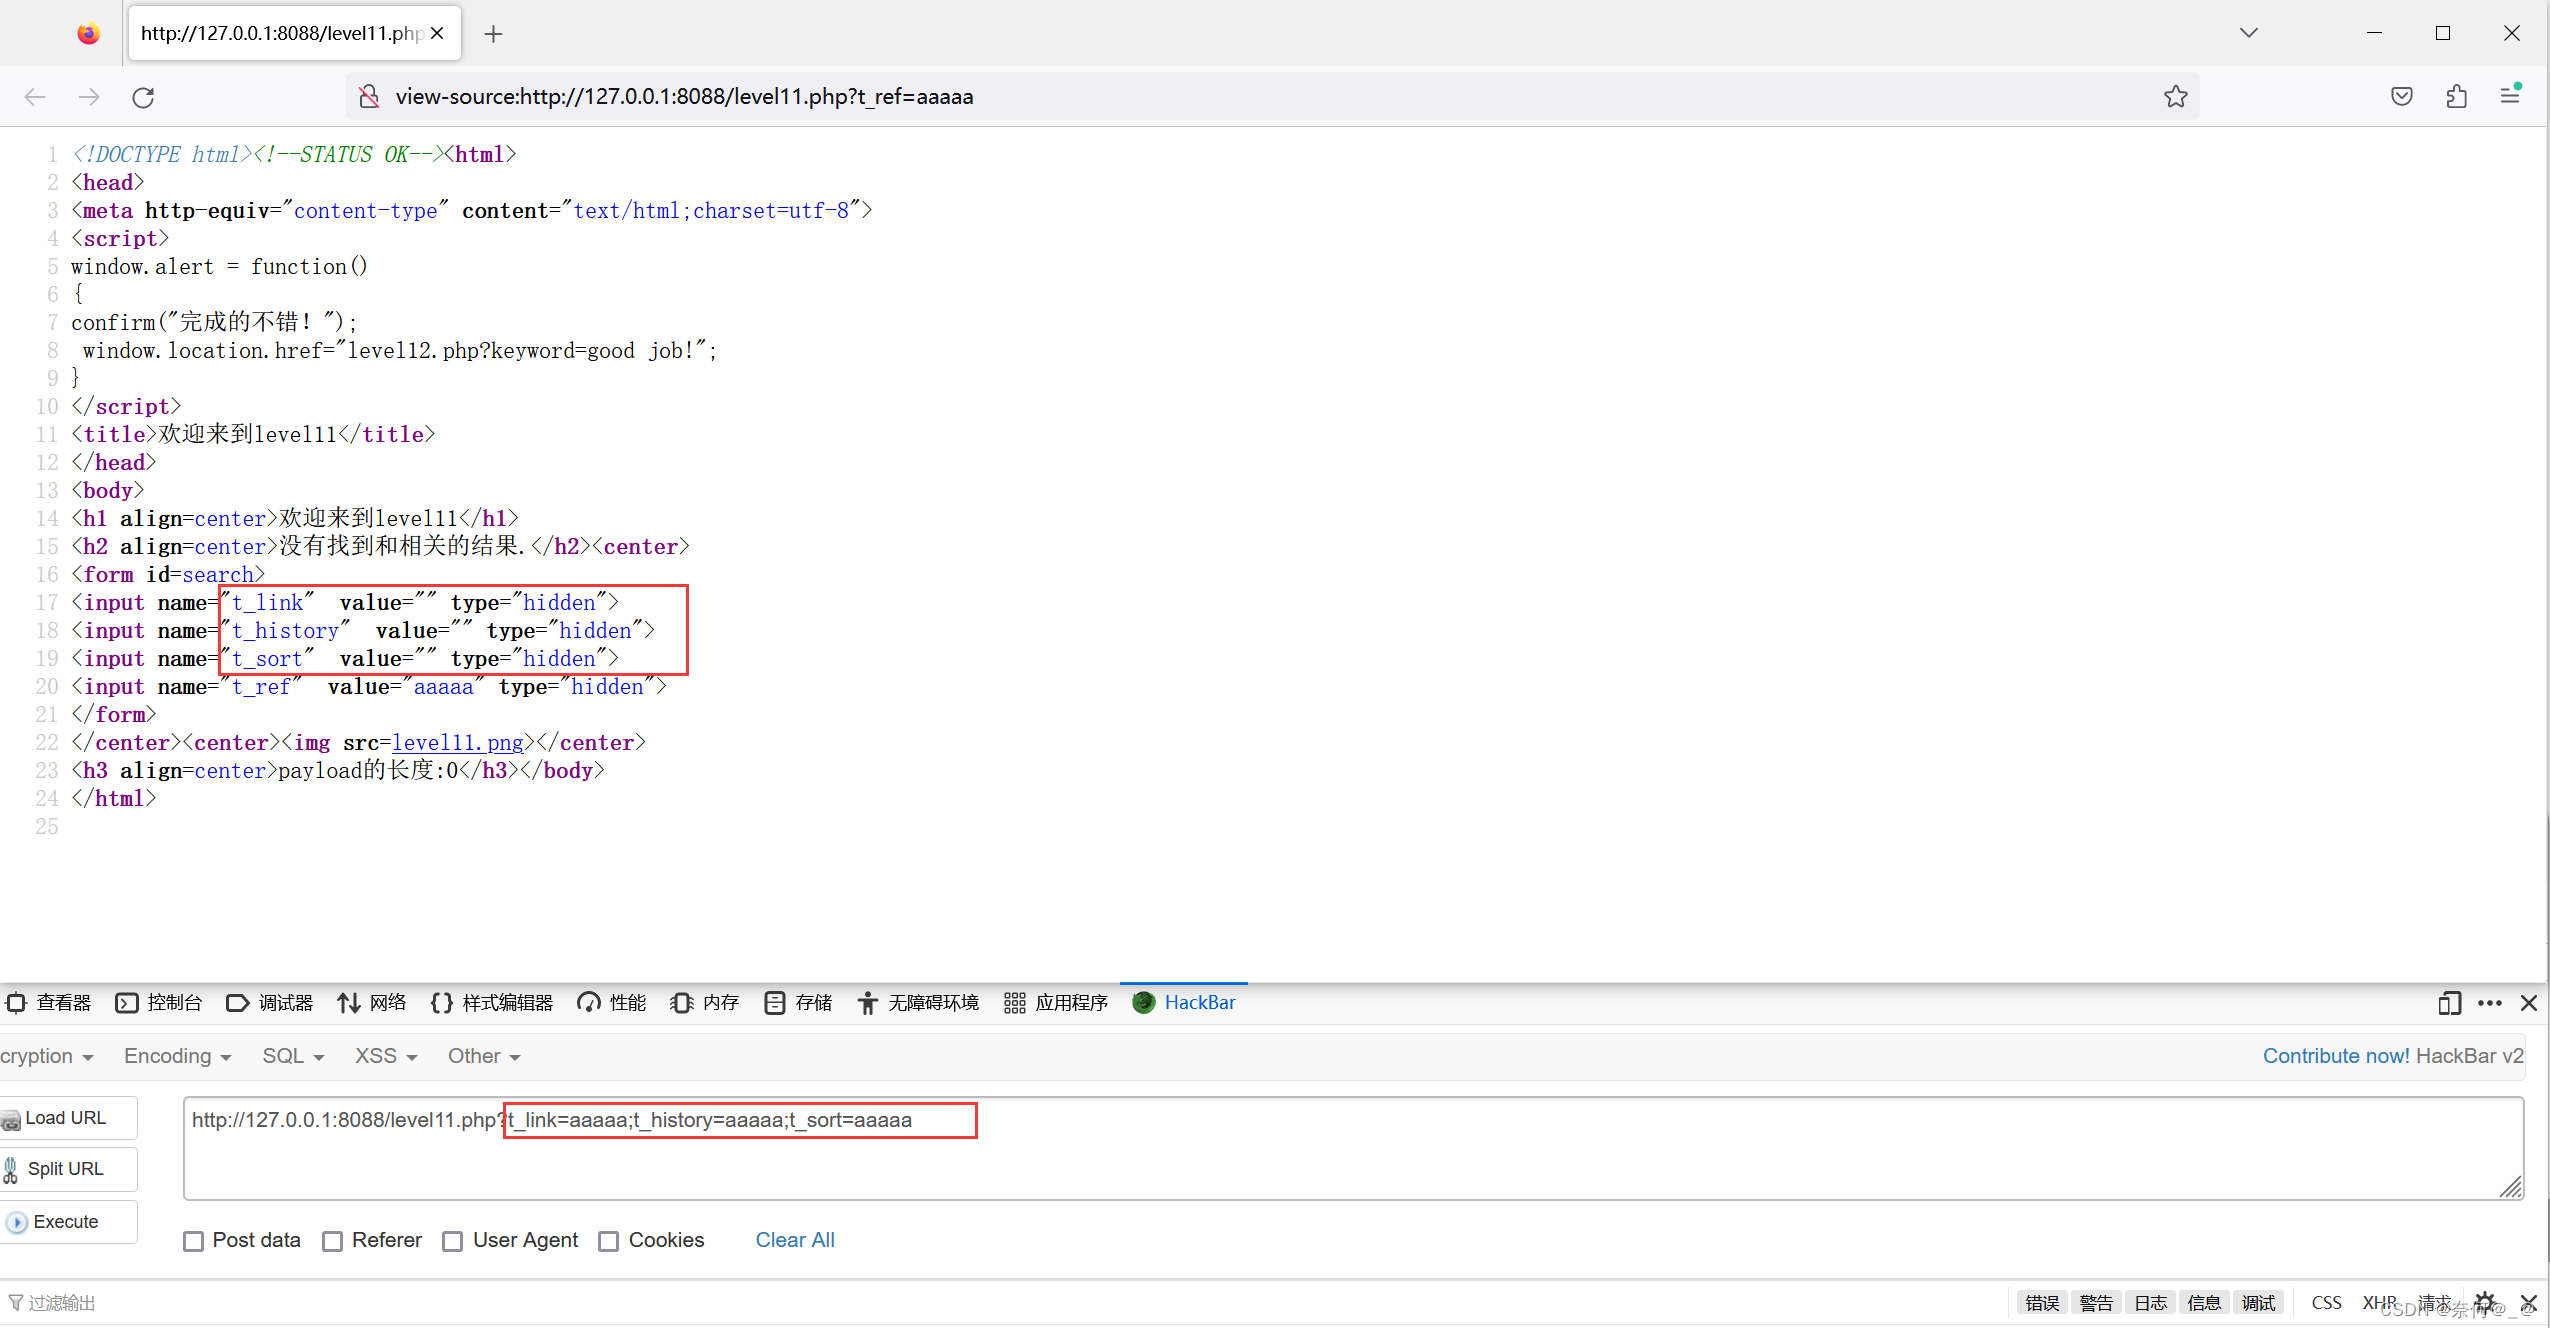
Task: Open the 无障碍环境 accessibility tab
Action: (x=918, y=1003)
